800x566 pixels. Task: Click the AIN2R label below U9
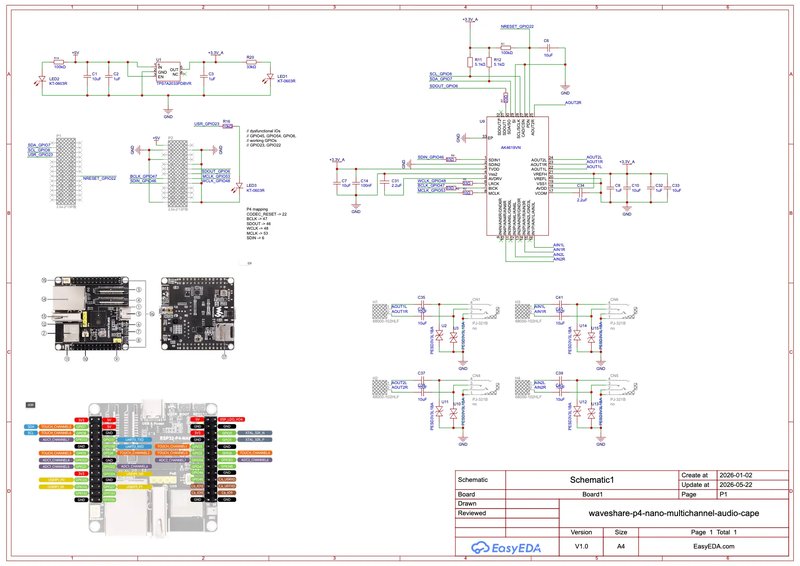click(559, 259)
